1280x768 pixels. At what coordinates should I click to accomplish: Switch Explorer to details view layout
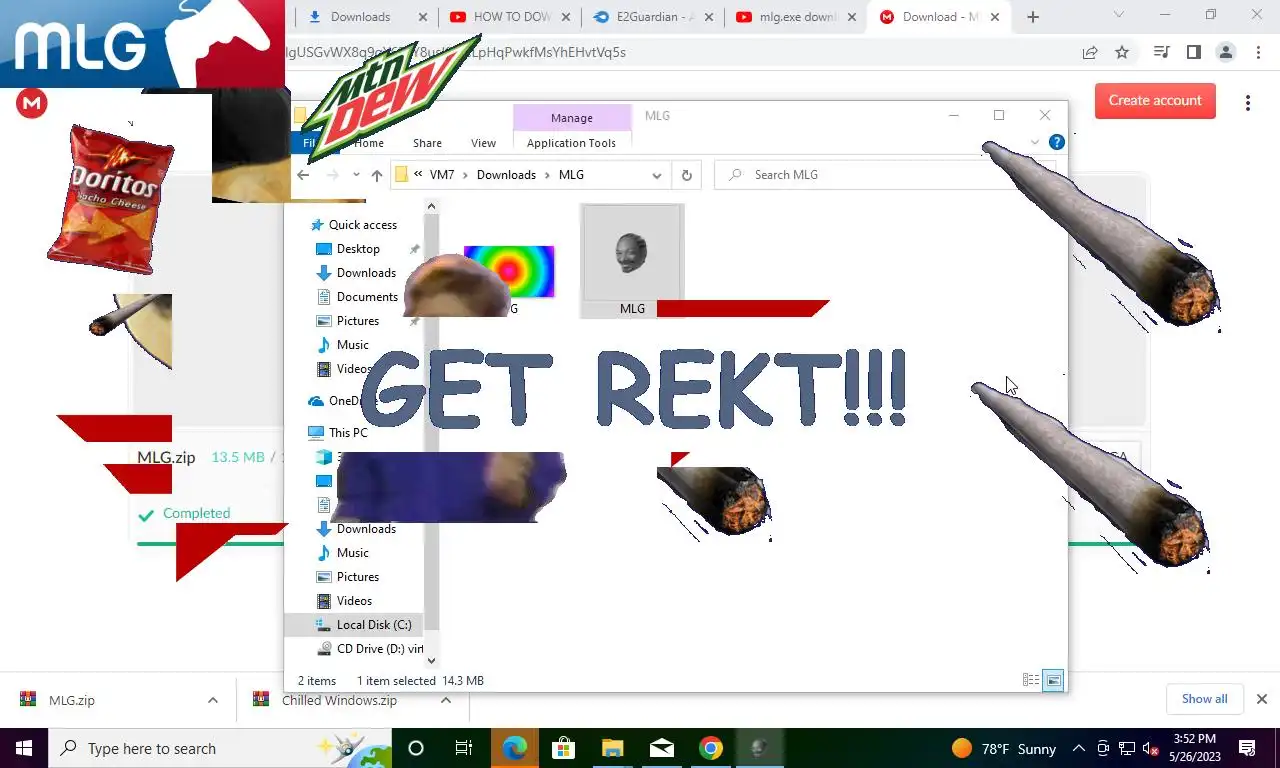pos(1031,680)
